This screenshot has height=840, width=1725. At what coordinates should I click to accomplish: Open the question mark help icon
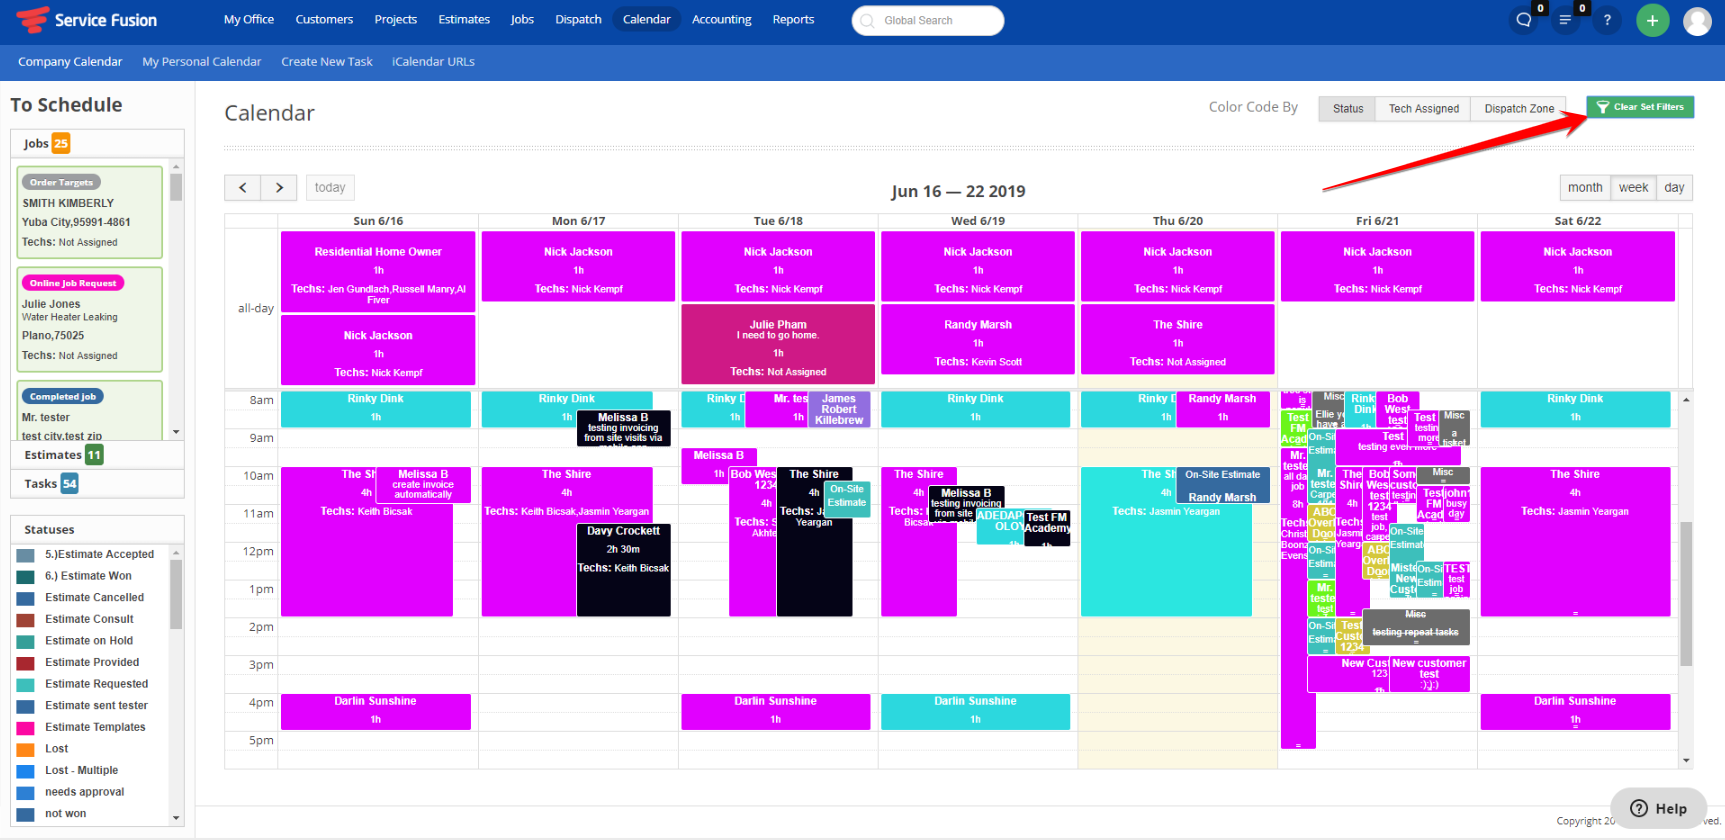click(x=1607, y=20)
